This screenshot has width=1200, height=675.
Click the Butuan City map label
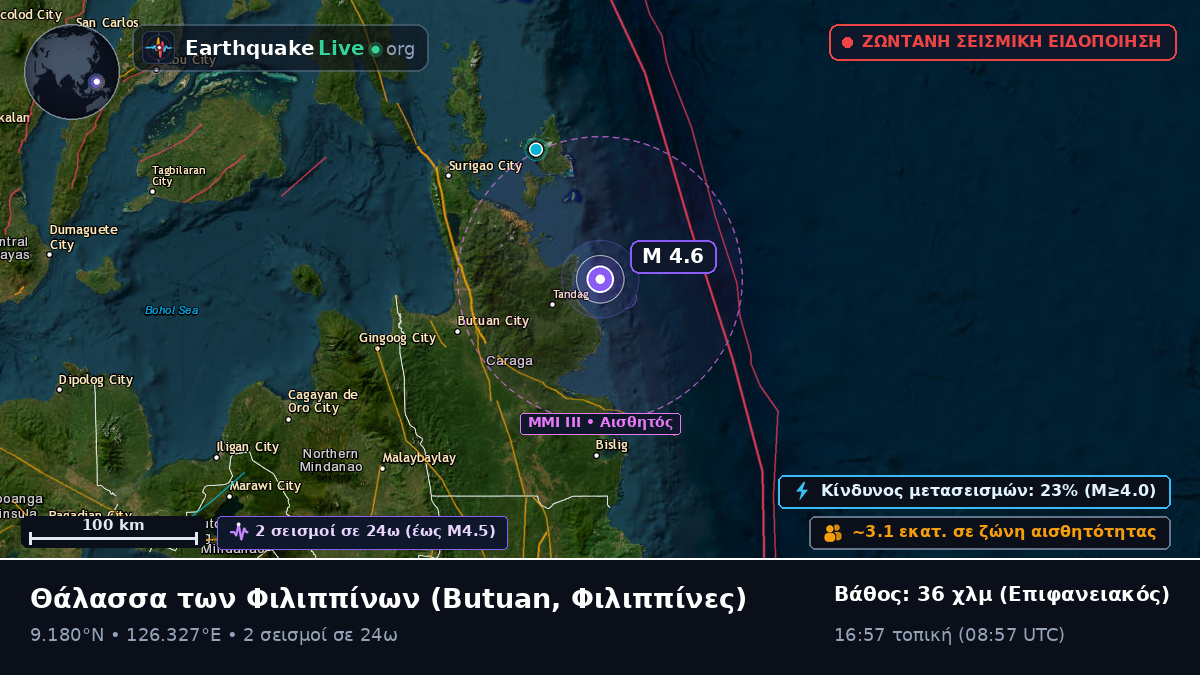pos(493,321)
